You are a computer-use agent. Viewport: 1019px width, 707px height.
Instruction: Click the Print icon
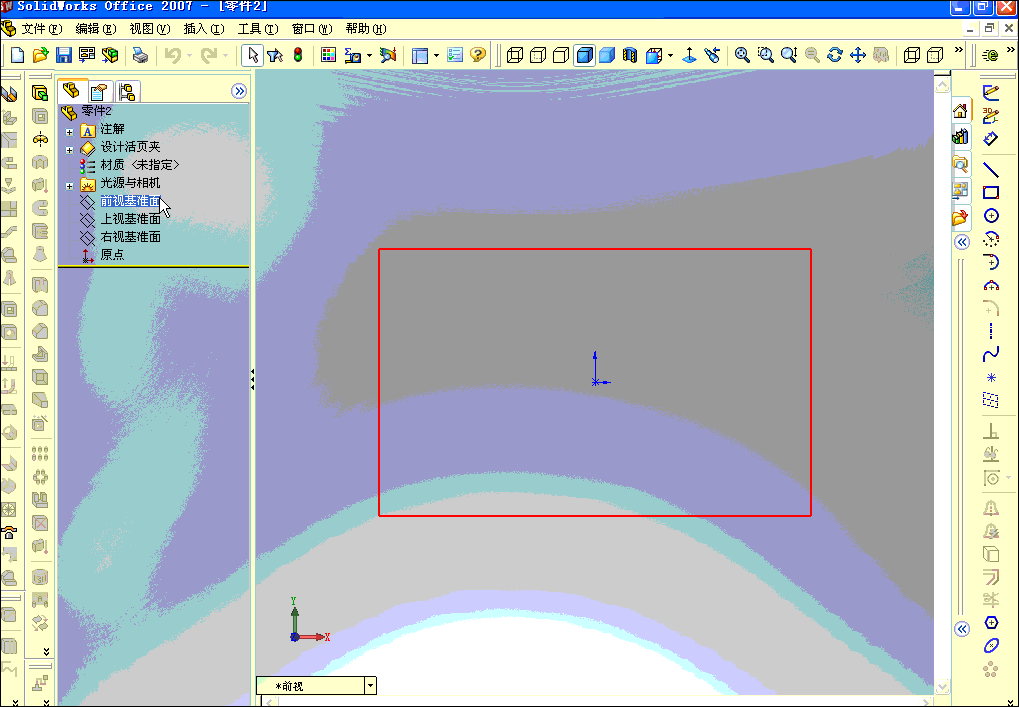(x=140, y=55)
